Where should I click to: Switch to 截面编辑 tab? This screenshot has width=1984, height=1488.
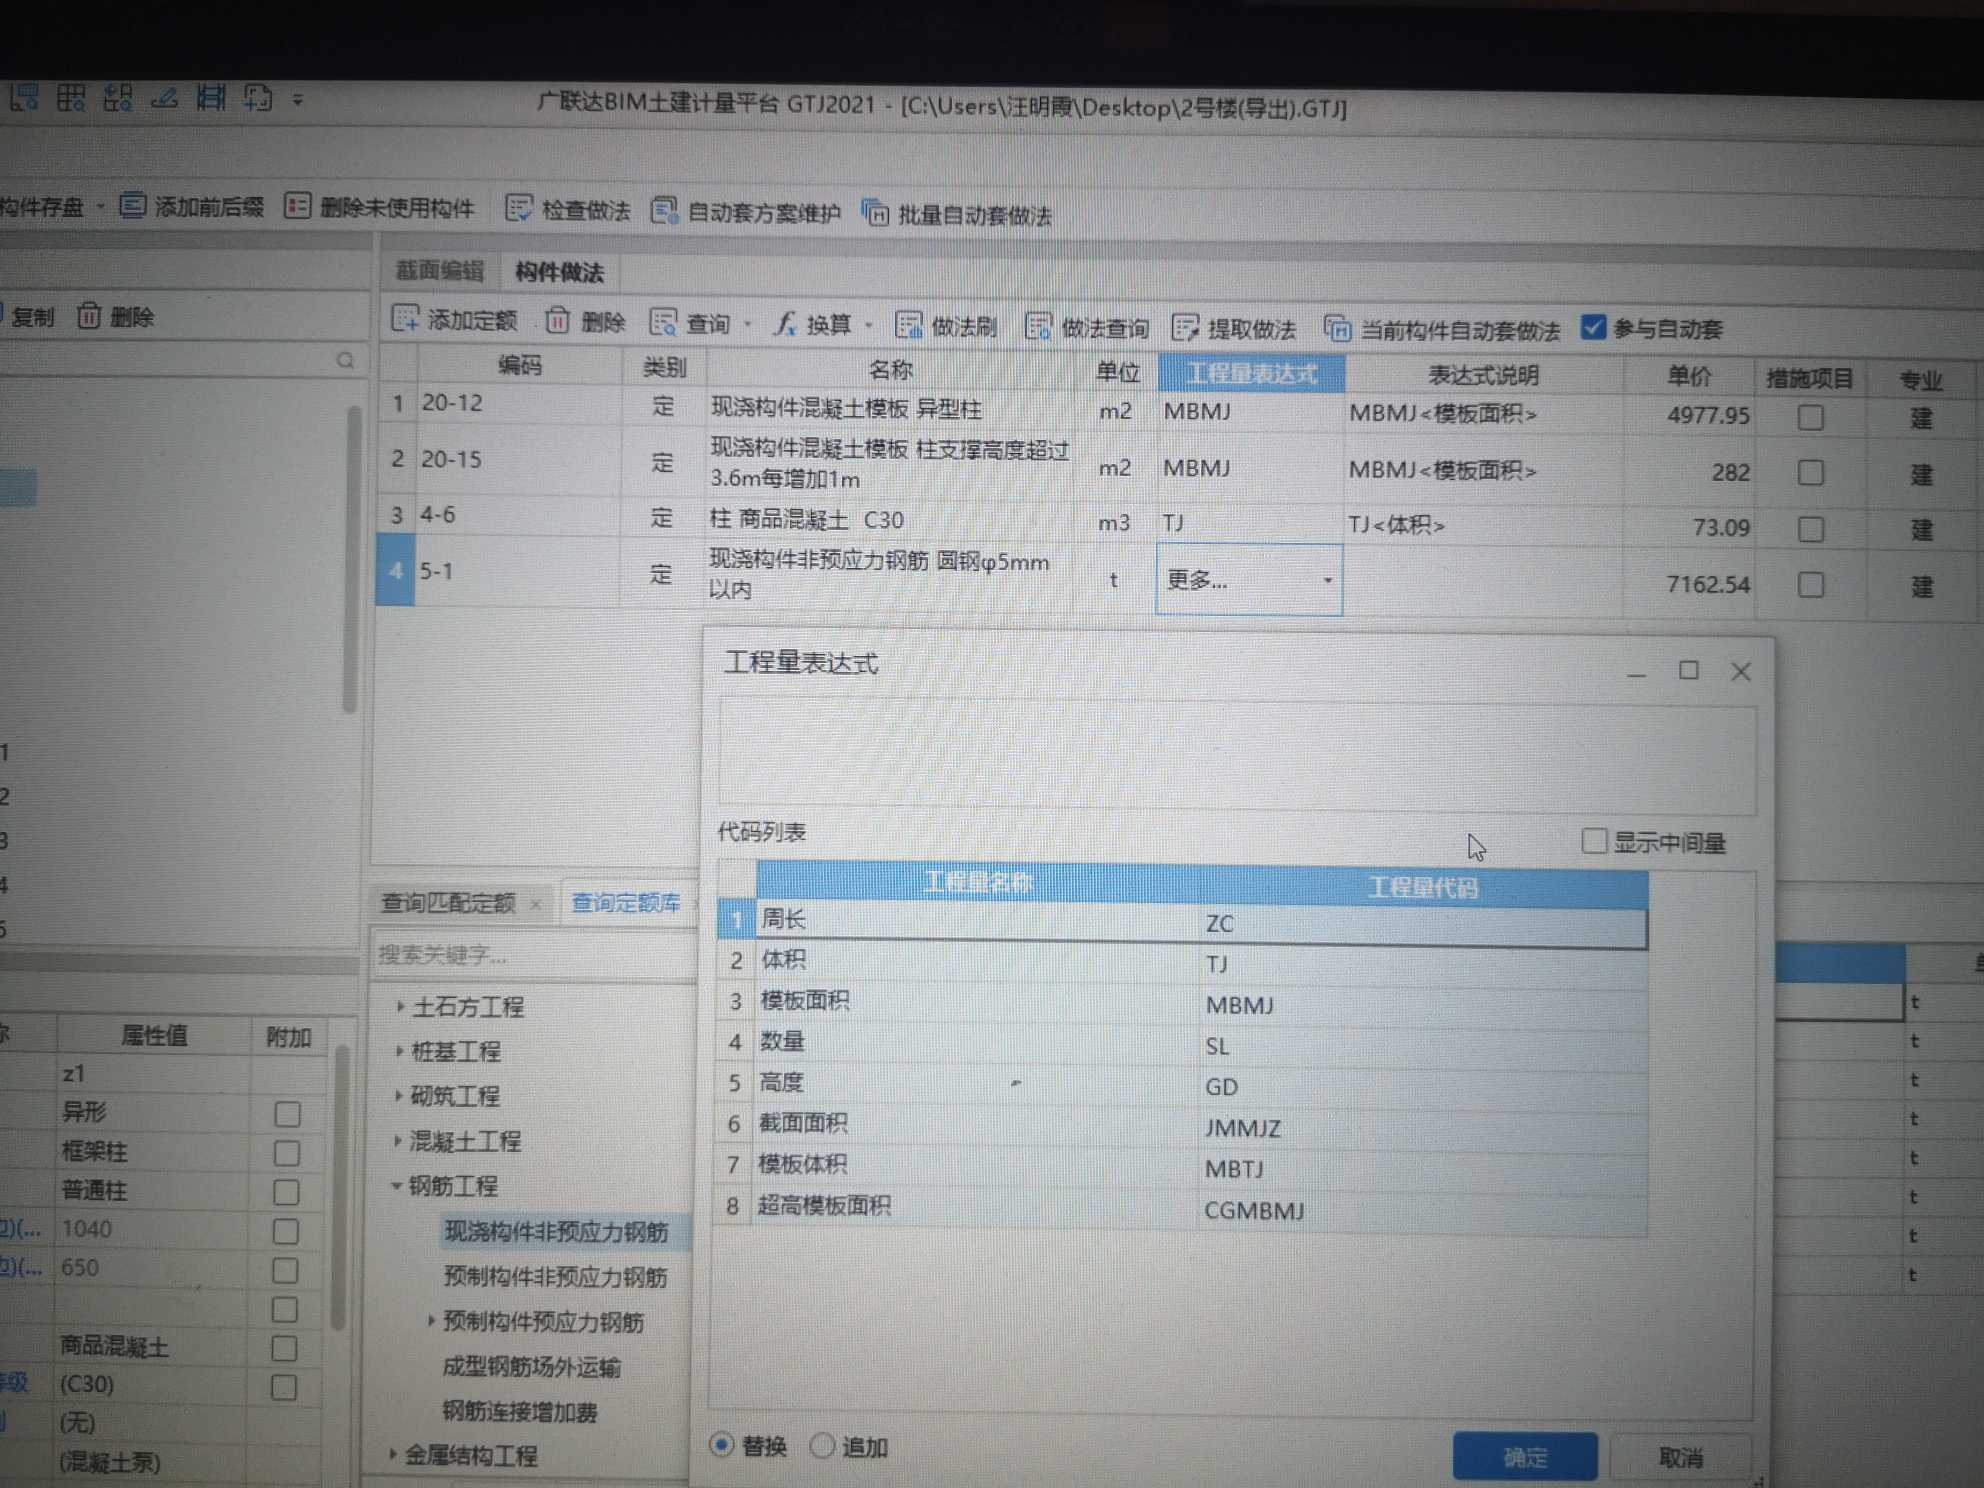click(x=439, y=270)
